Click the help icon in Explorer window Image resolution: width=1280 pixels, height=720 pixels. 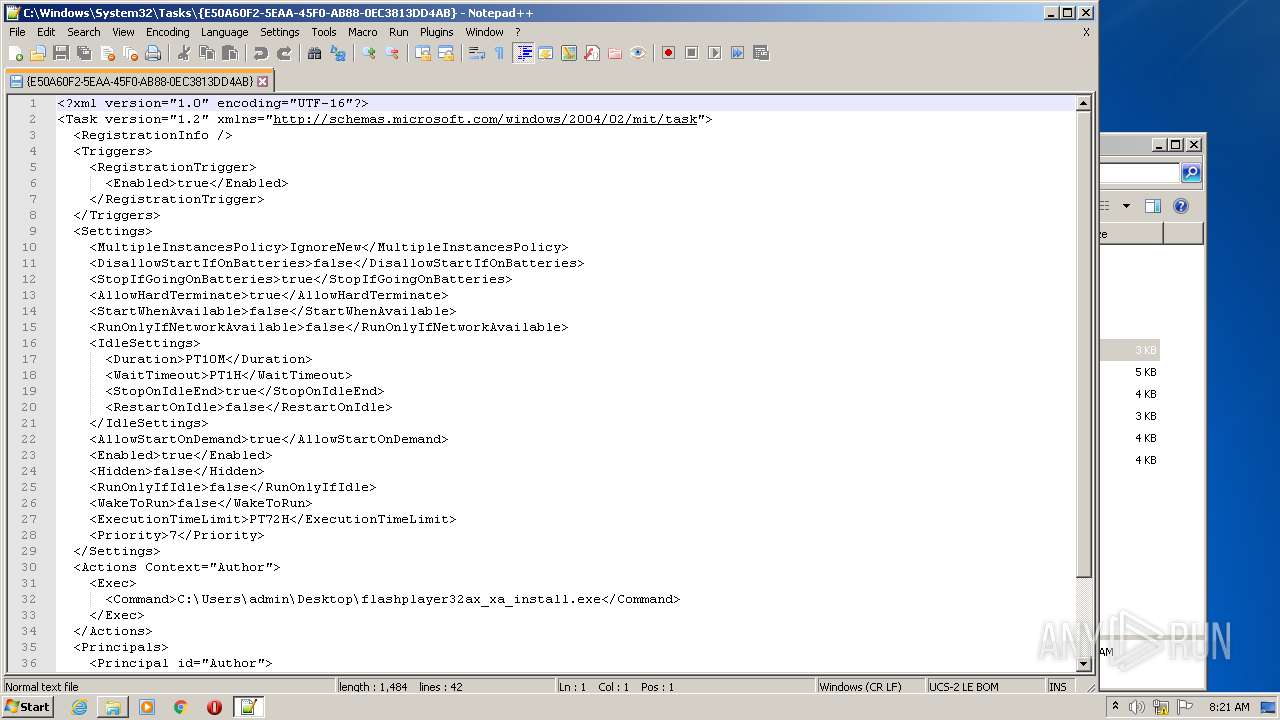pyautogui.click(x=1180, y=206)
